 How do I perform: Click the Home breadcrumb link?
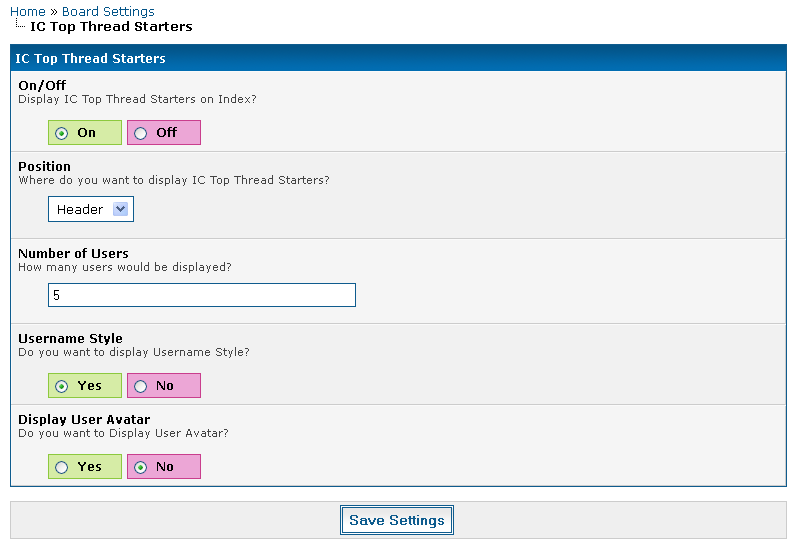coord(28,12)
